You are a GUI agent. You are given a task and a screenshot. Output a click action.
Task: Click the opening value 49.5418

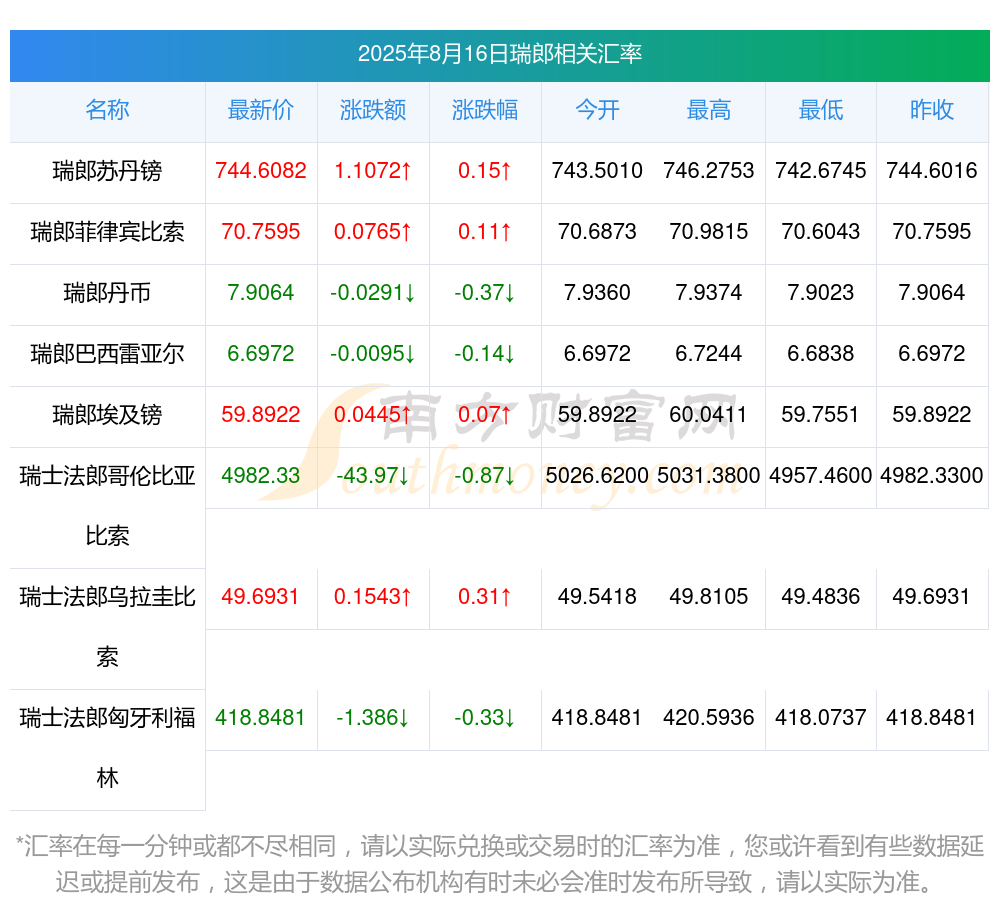(597, 597)
